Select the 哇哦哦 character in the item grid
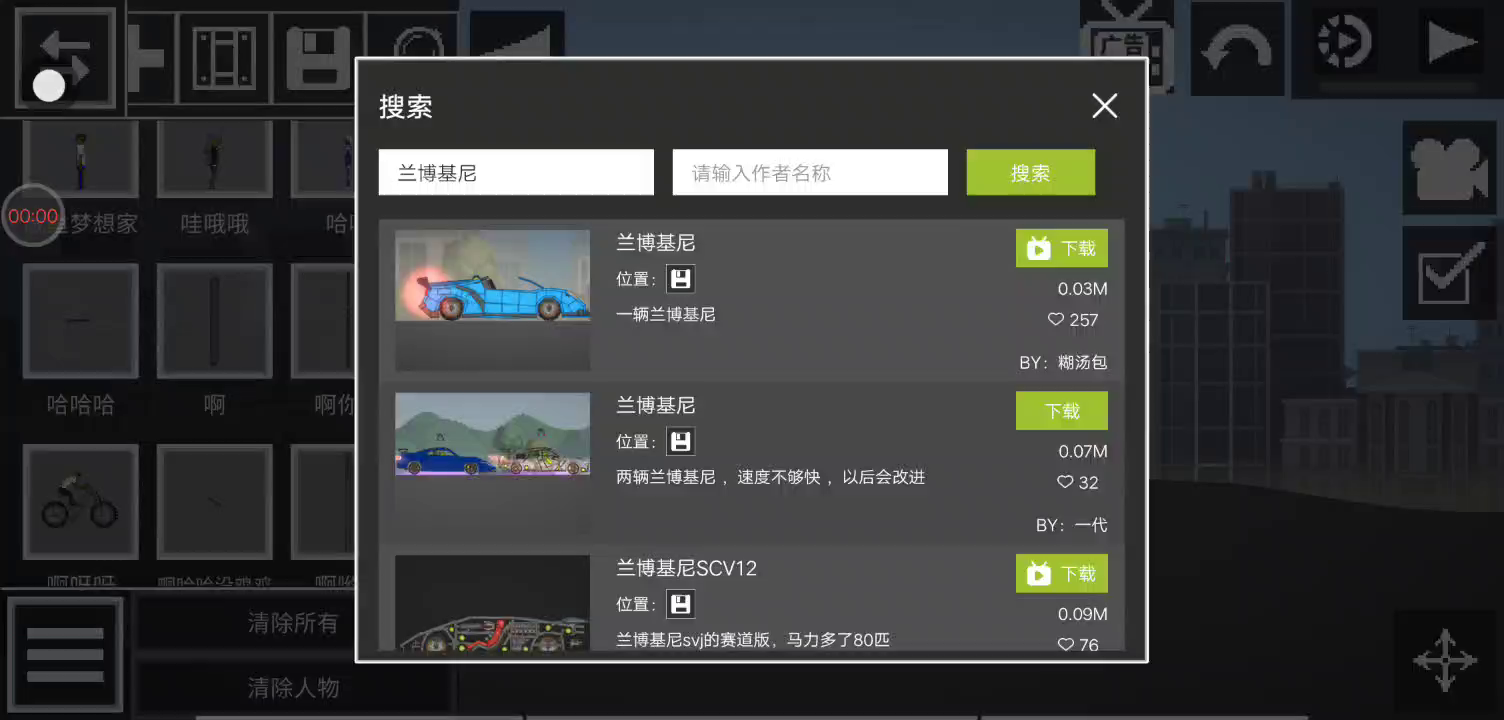Screen dimensions: 1504x720 coord(215,158)
